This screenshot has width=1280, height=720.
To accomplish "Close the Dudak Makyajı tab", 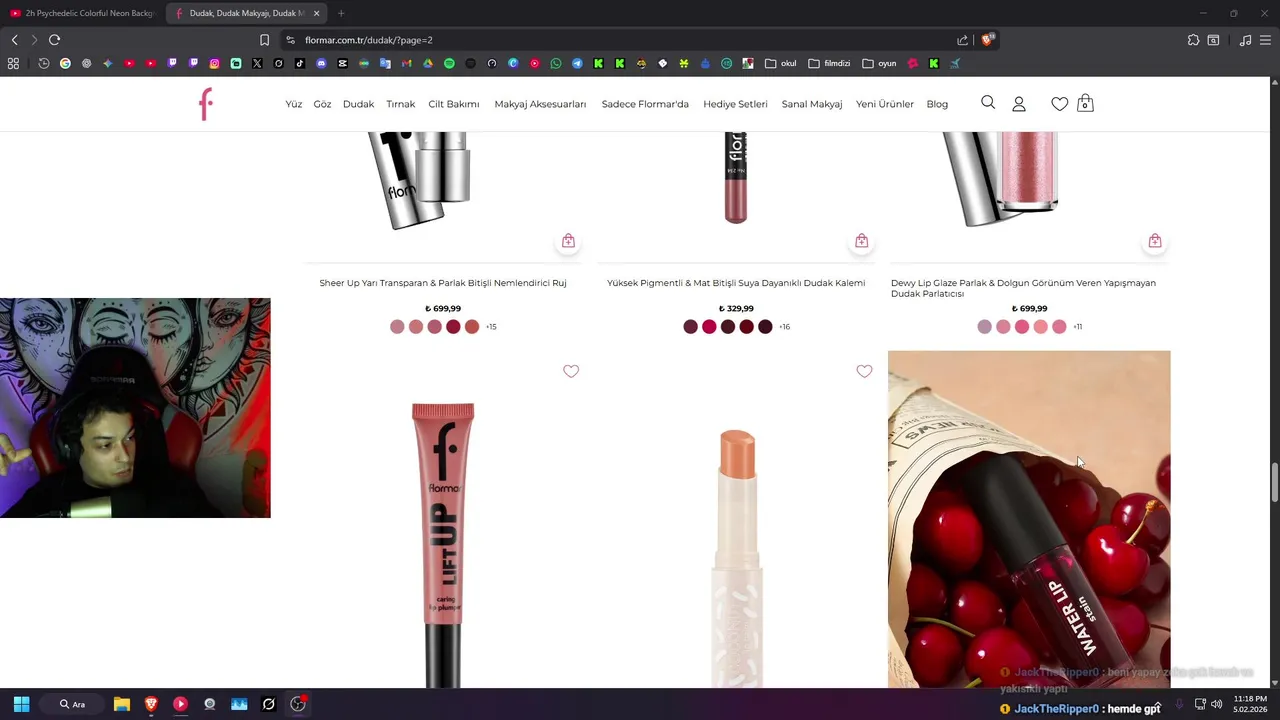I will click(x=316, y=13).
